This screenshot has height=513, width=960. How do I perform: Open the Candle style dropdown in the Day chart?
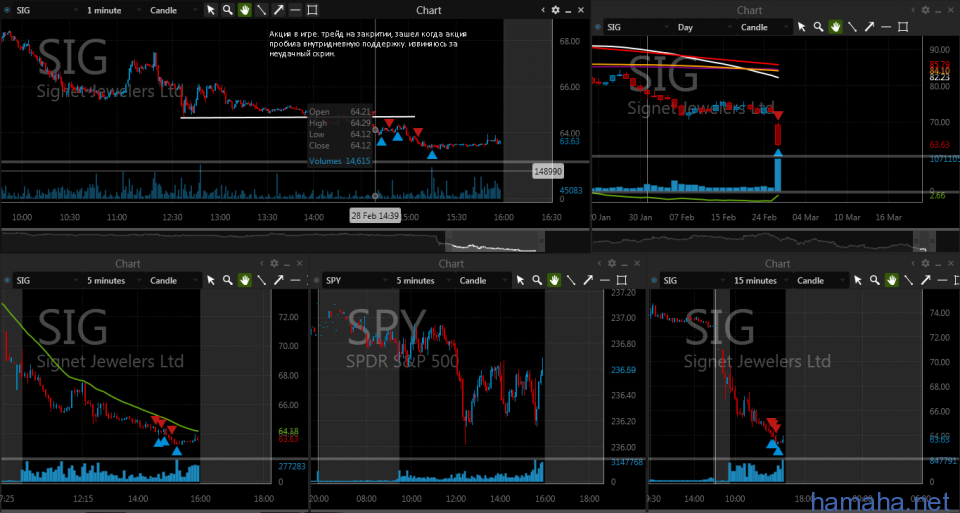[764, 27]
